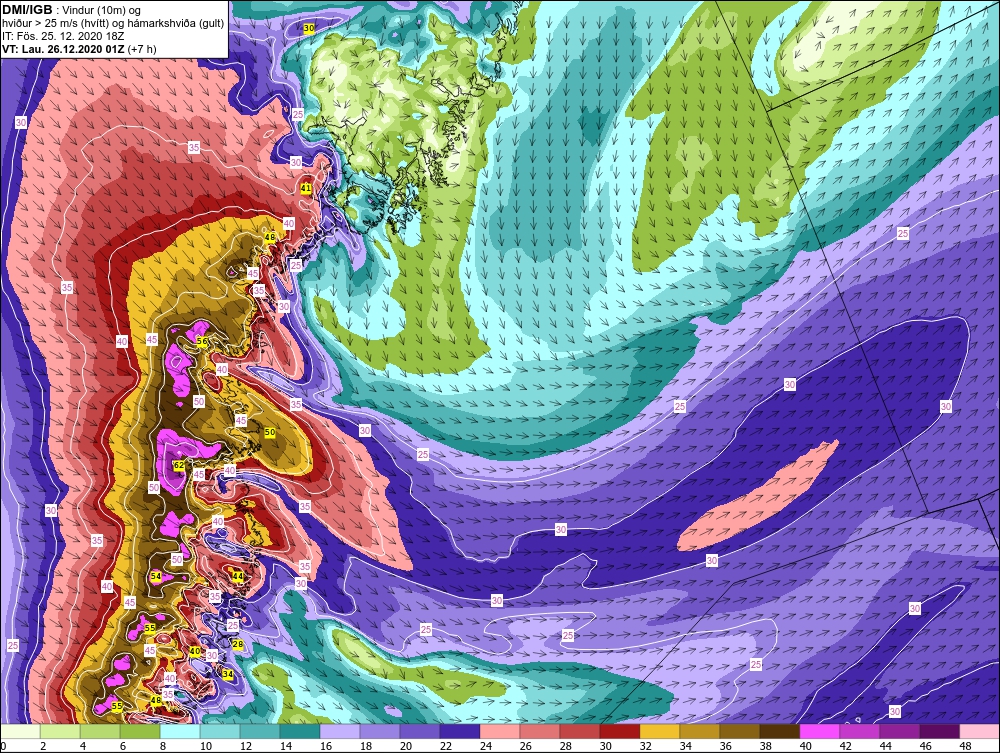This screenshot has height=753, width=1000.
Task: Select legend swatch between 20 and 22
Action: tap(420, 731)
